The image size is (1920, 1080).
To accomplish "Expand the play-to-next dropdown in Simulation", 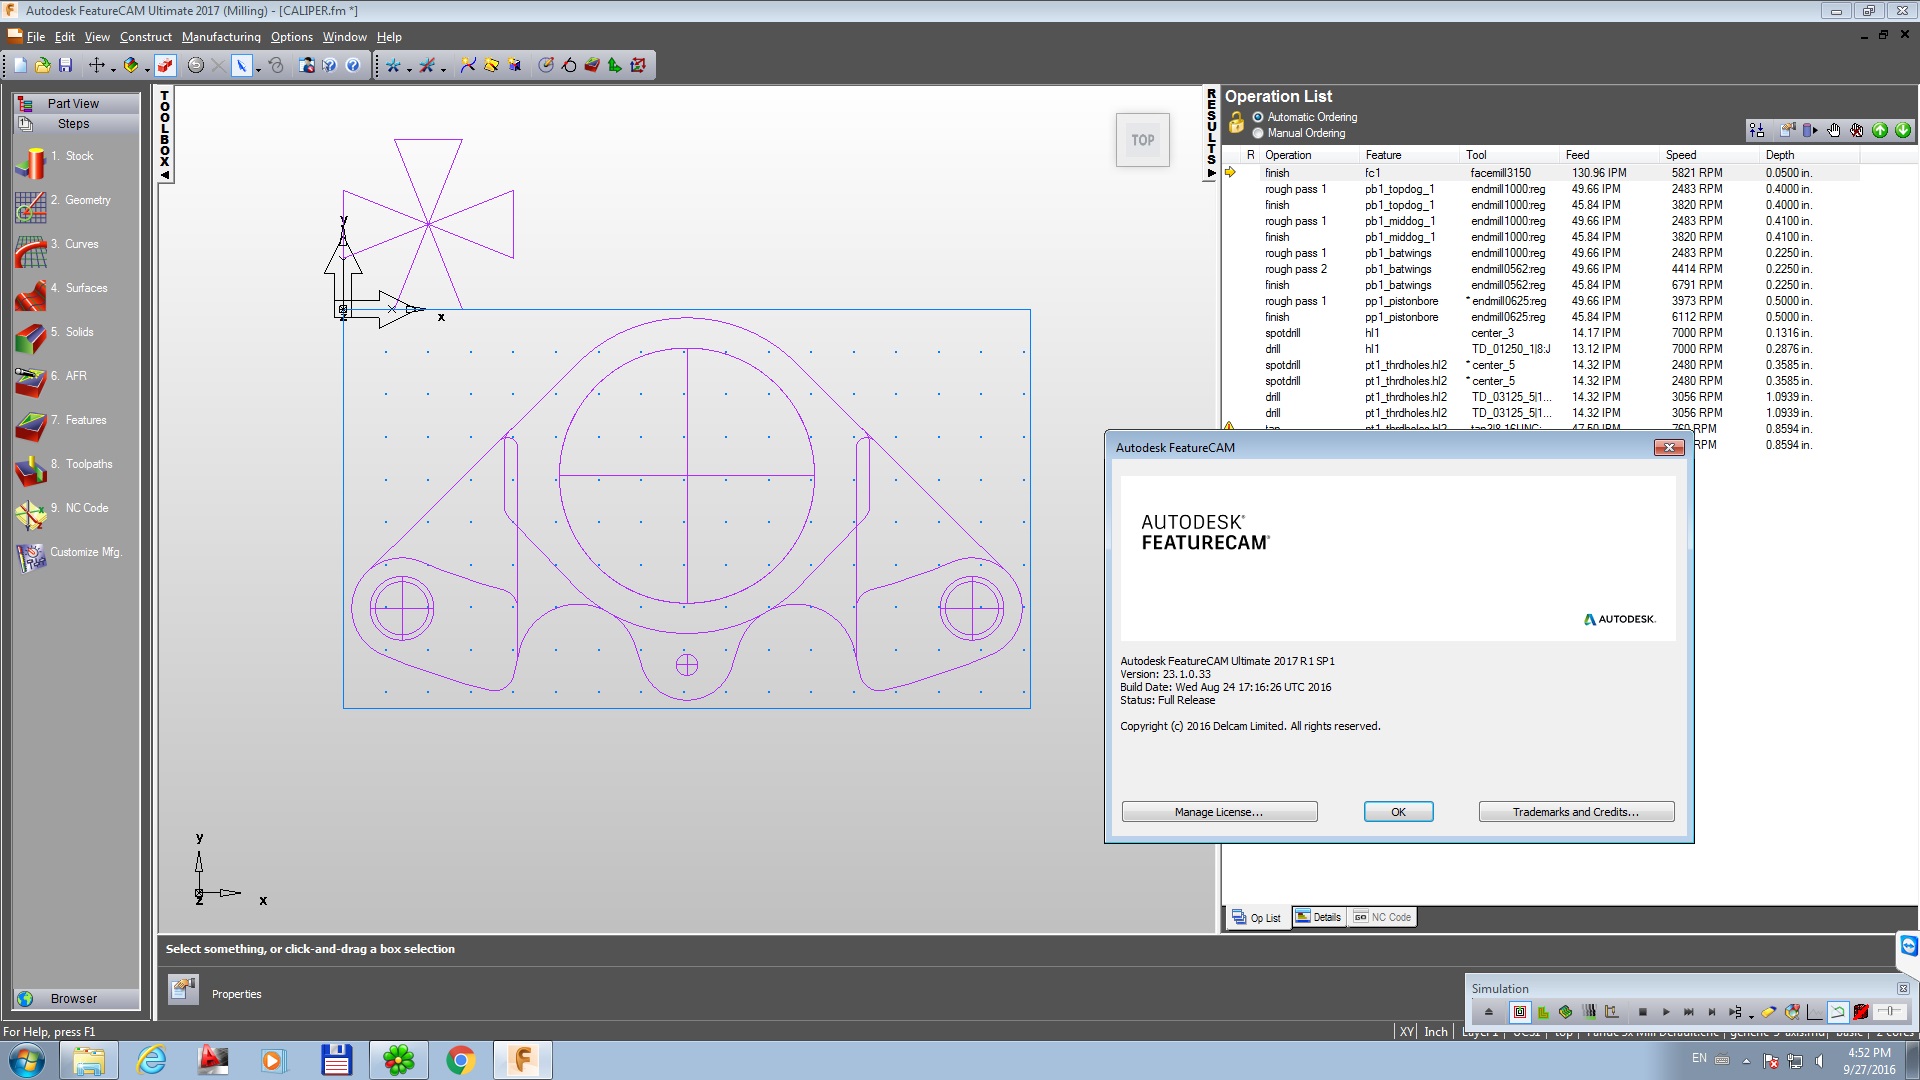I will [1751, 1016].
